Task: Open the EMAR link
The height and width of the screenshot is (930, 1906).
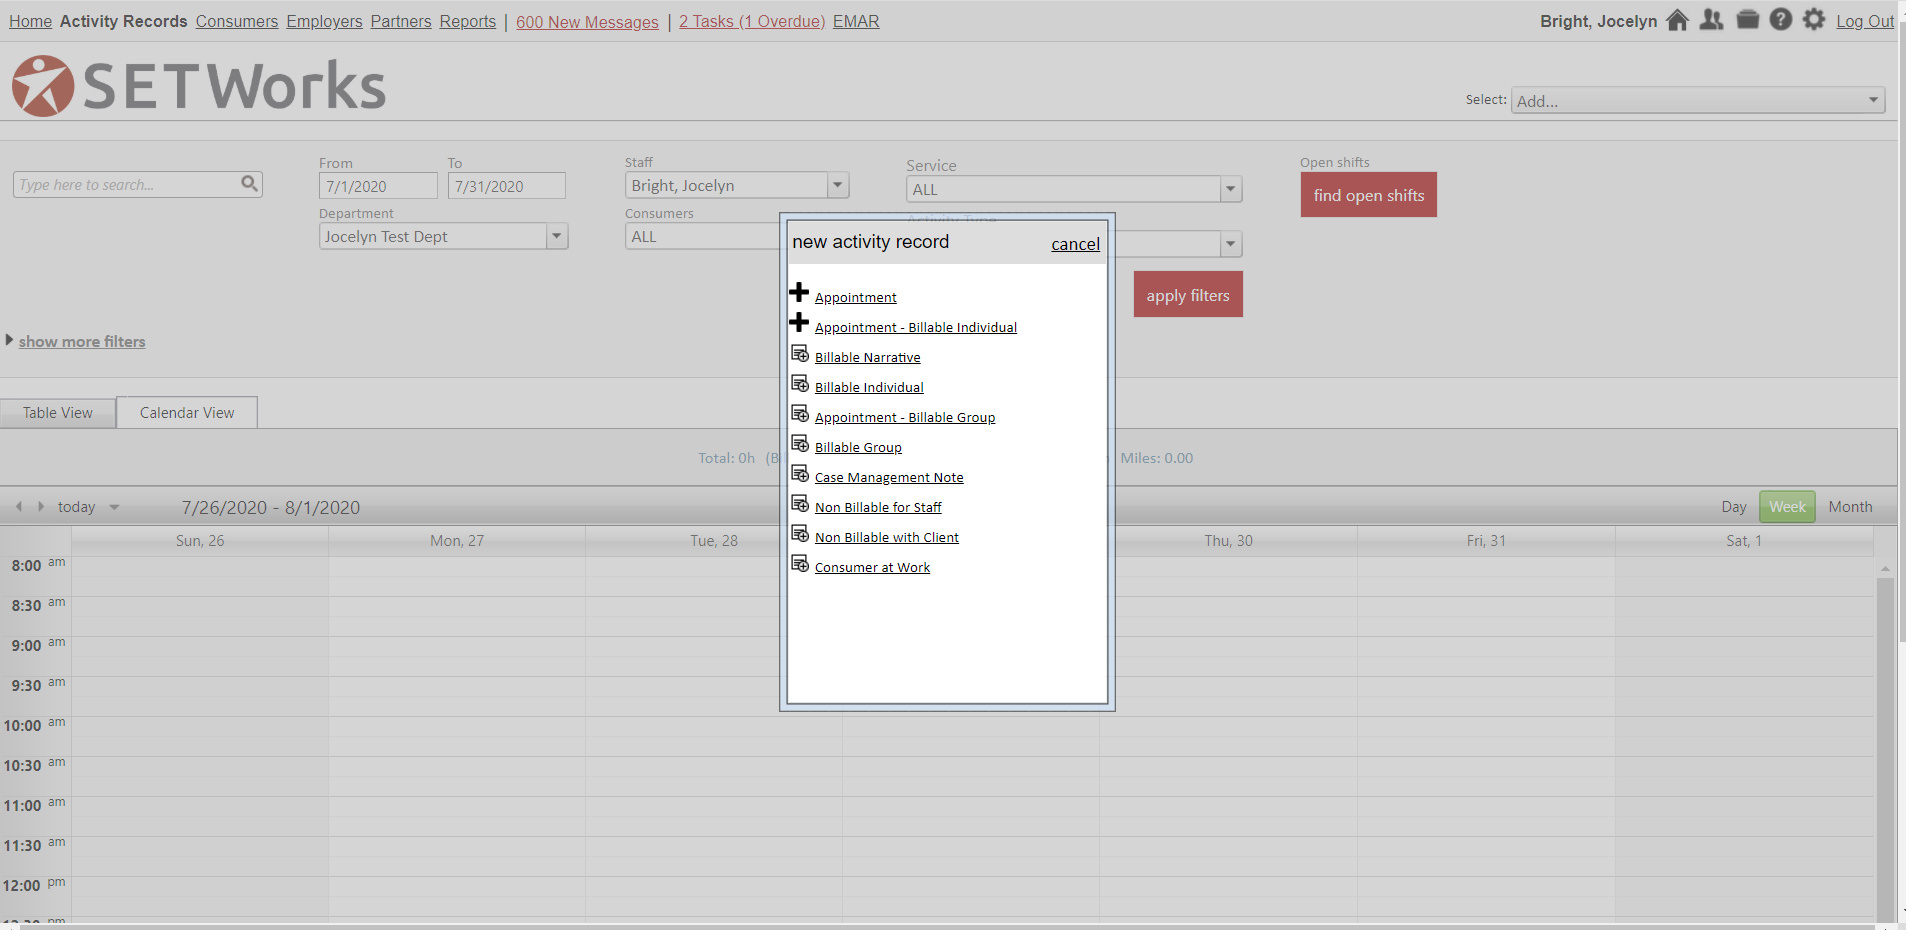Action: pos(856,21)
